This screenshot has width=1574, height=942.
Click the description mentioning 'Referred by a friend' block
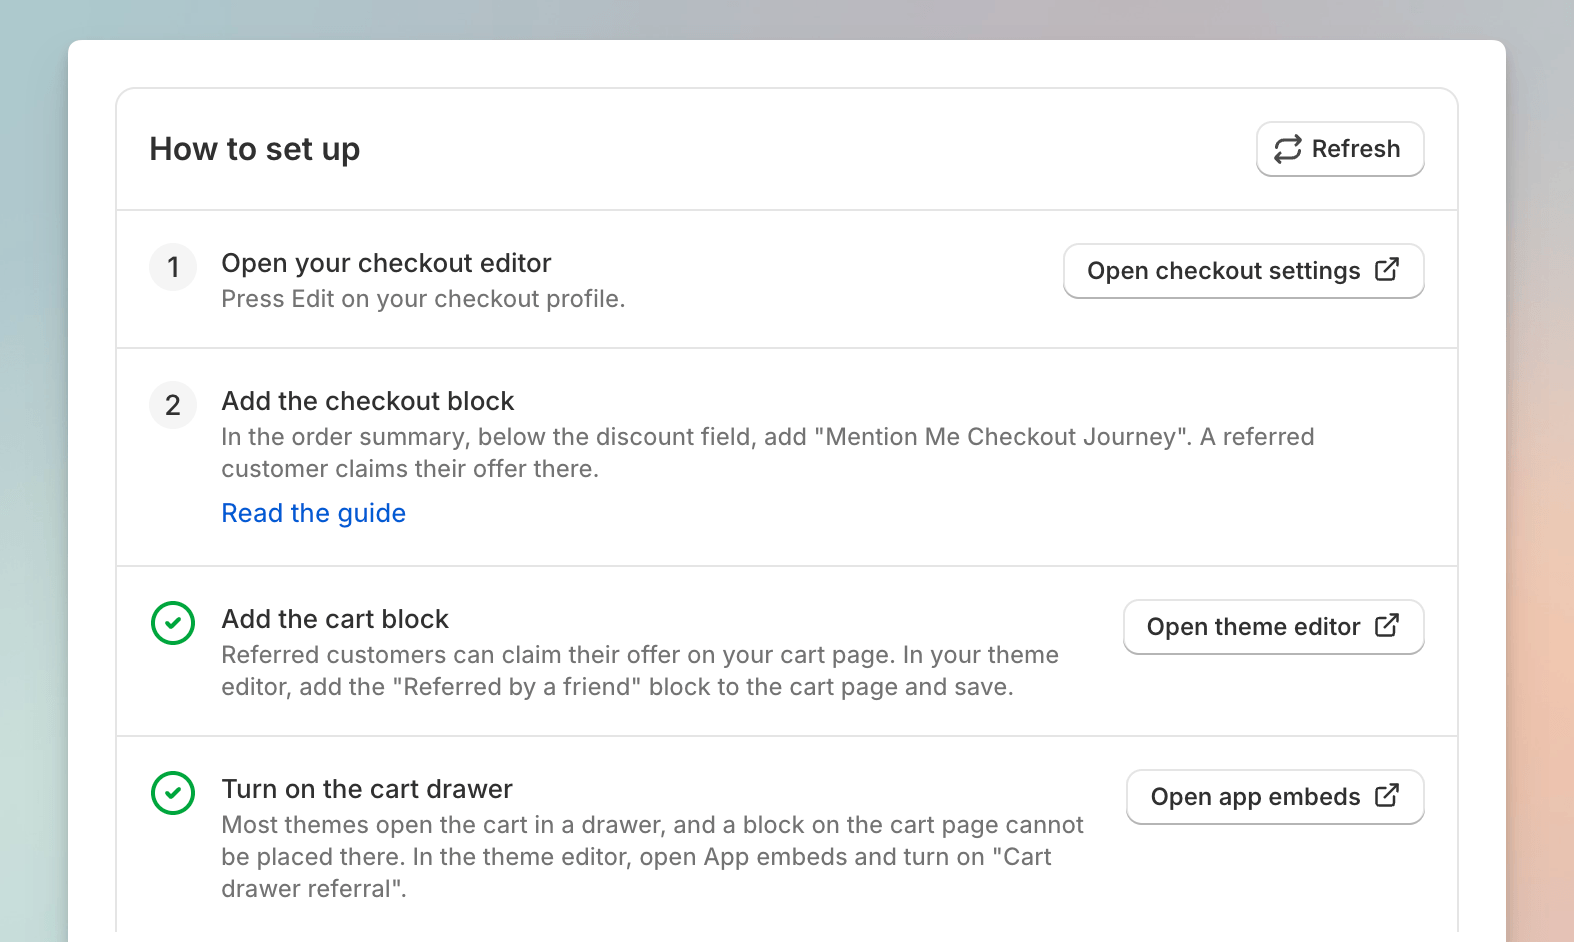(x=640, y=671)
